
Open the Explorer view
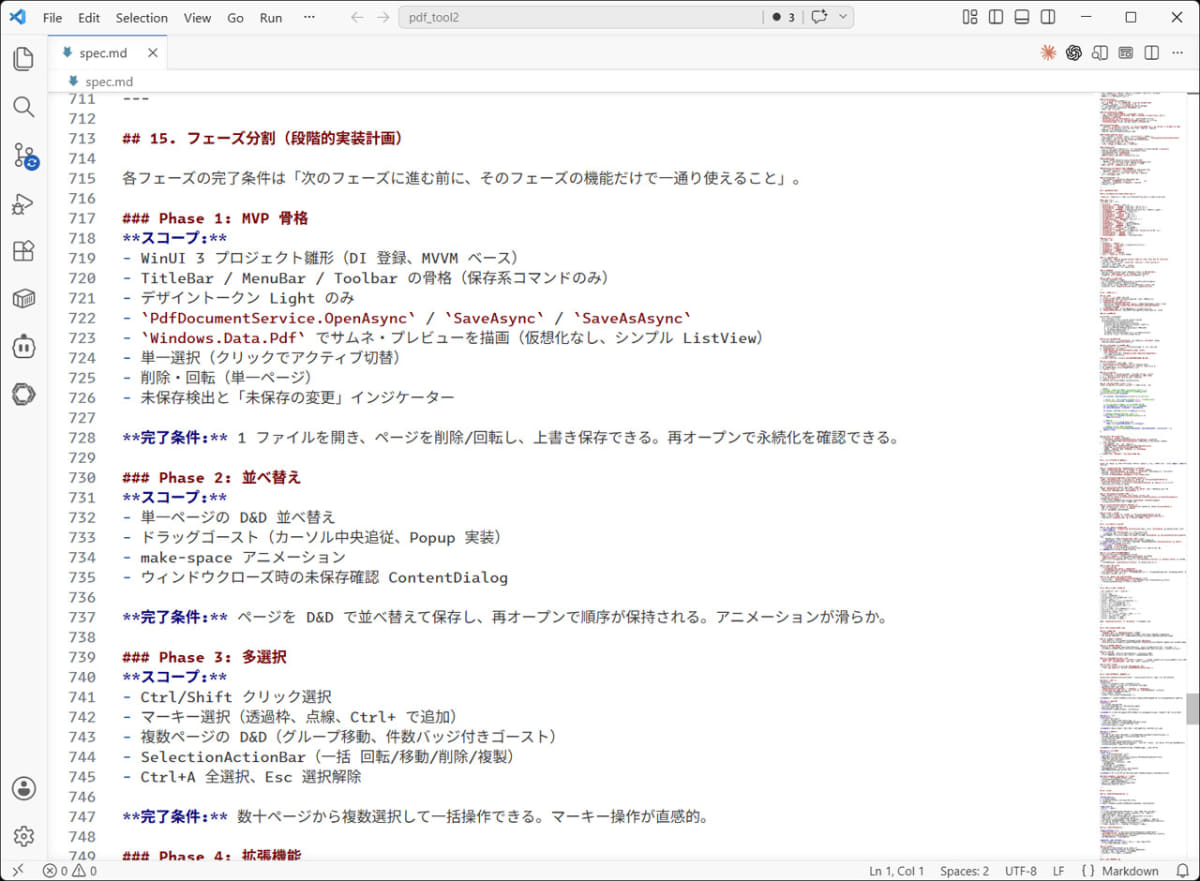coord(23,58)
